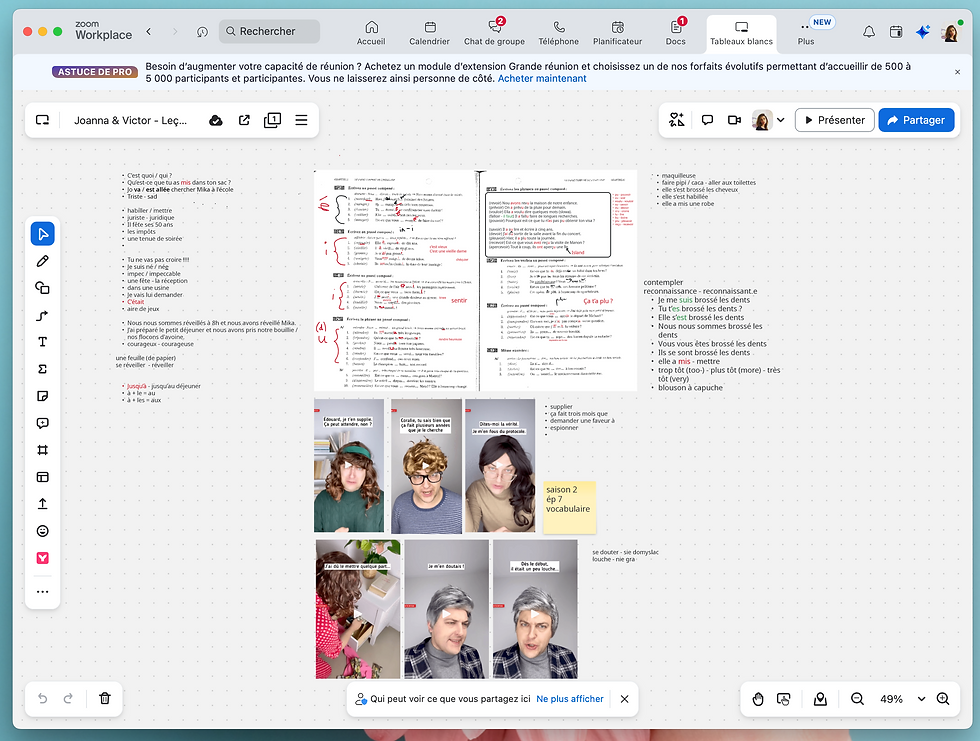980x741 pixels.
Task: Dismiss the Astuce de pro banner
Action: (958, 72)
